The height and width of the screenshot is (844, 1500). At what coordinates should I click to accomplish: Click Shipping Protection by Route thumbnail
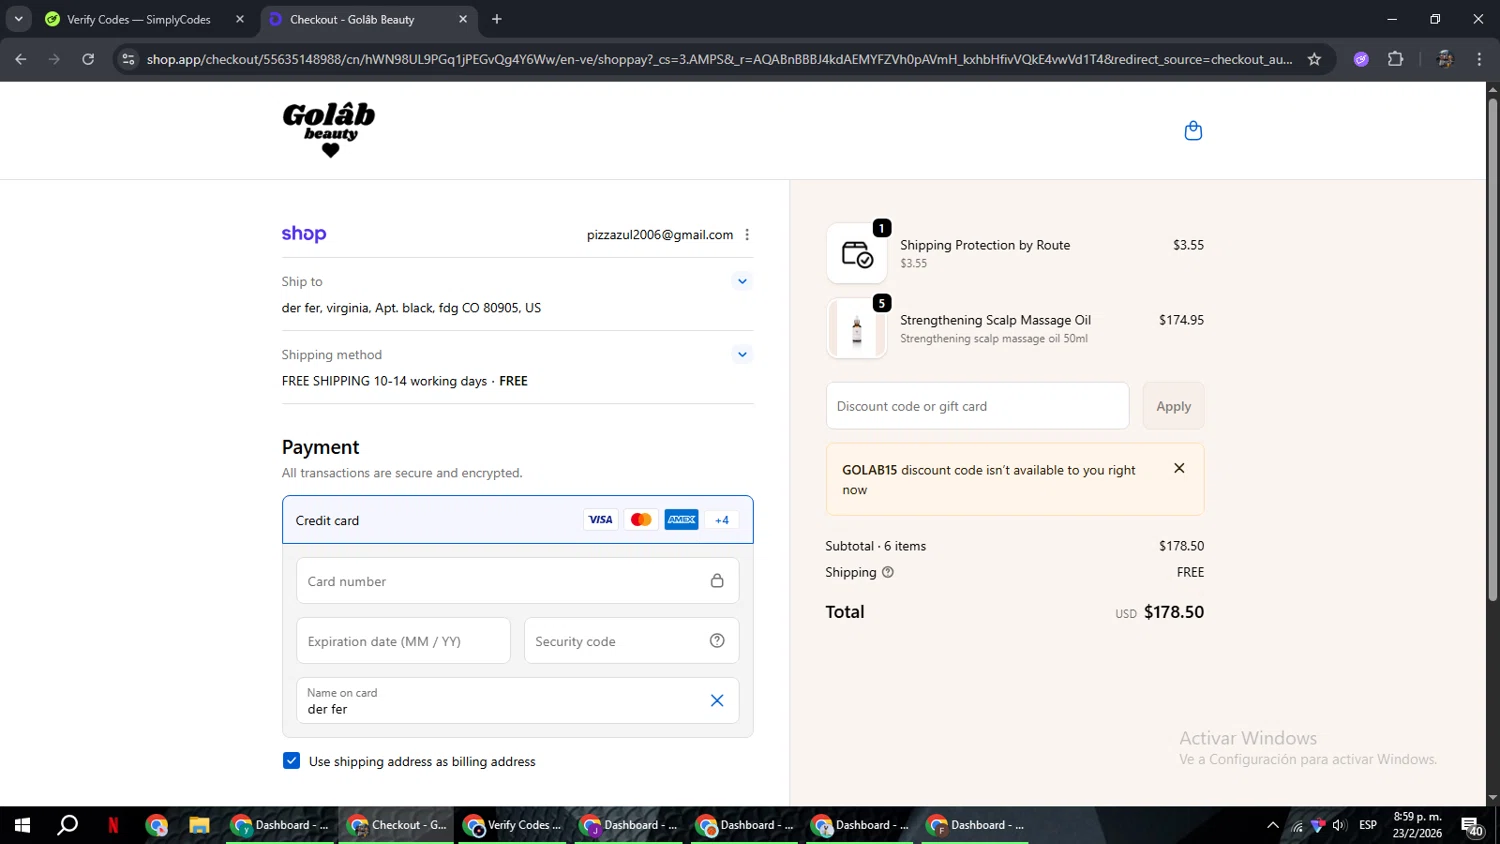click(x=857, y=253)
